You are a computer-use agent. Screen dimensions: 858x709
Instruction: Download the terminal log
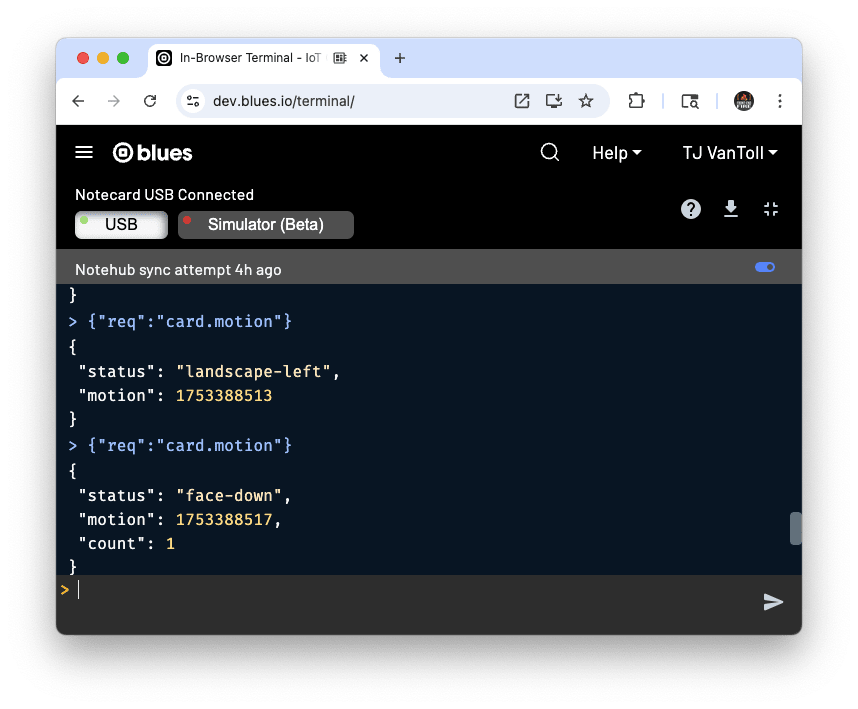click(x=731, y=209)
